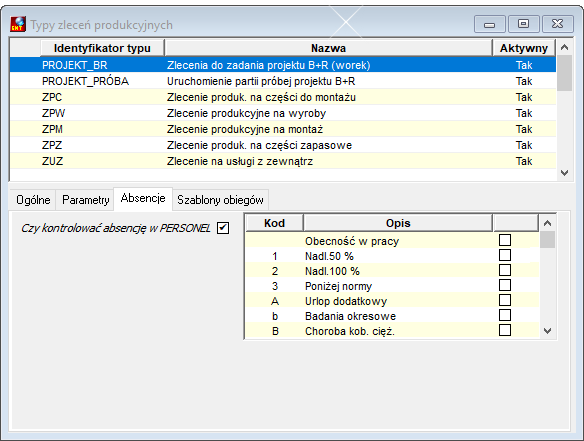Click the Kod column header

tap(274, 223)
